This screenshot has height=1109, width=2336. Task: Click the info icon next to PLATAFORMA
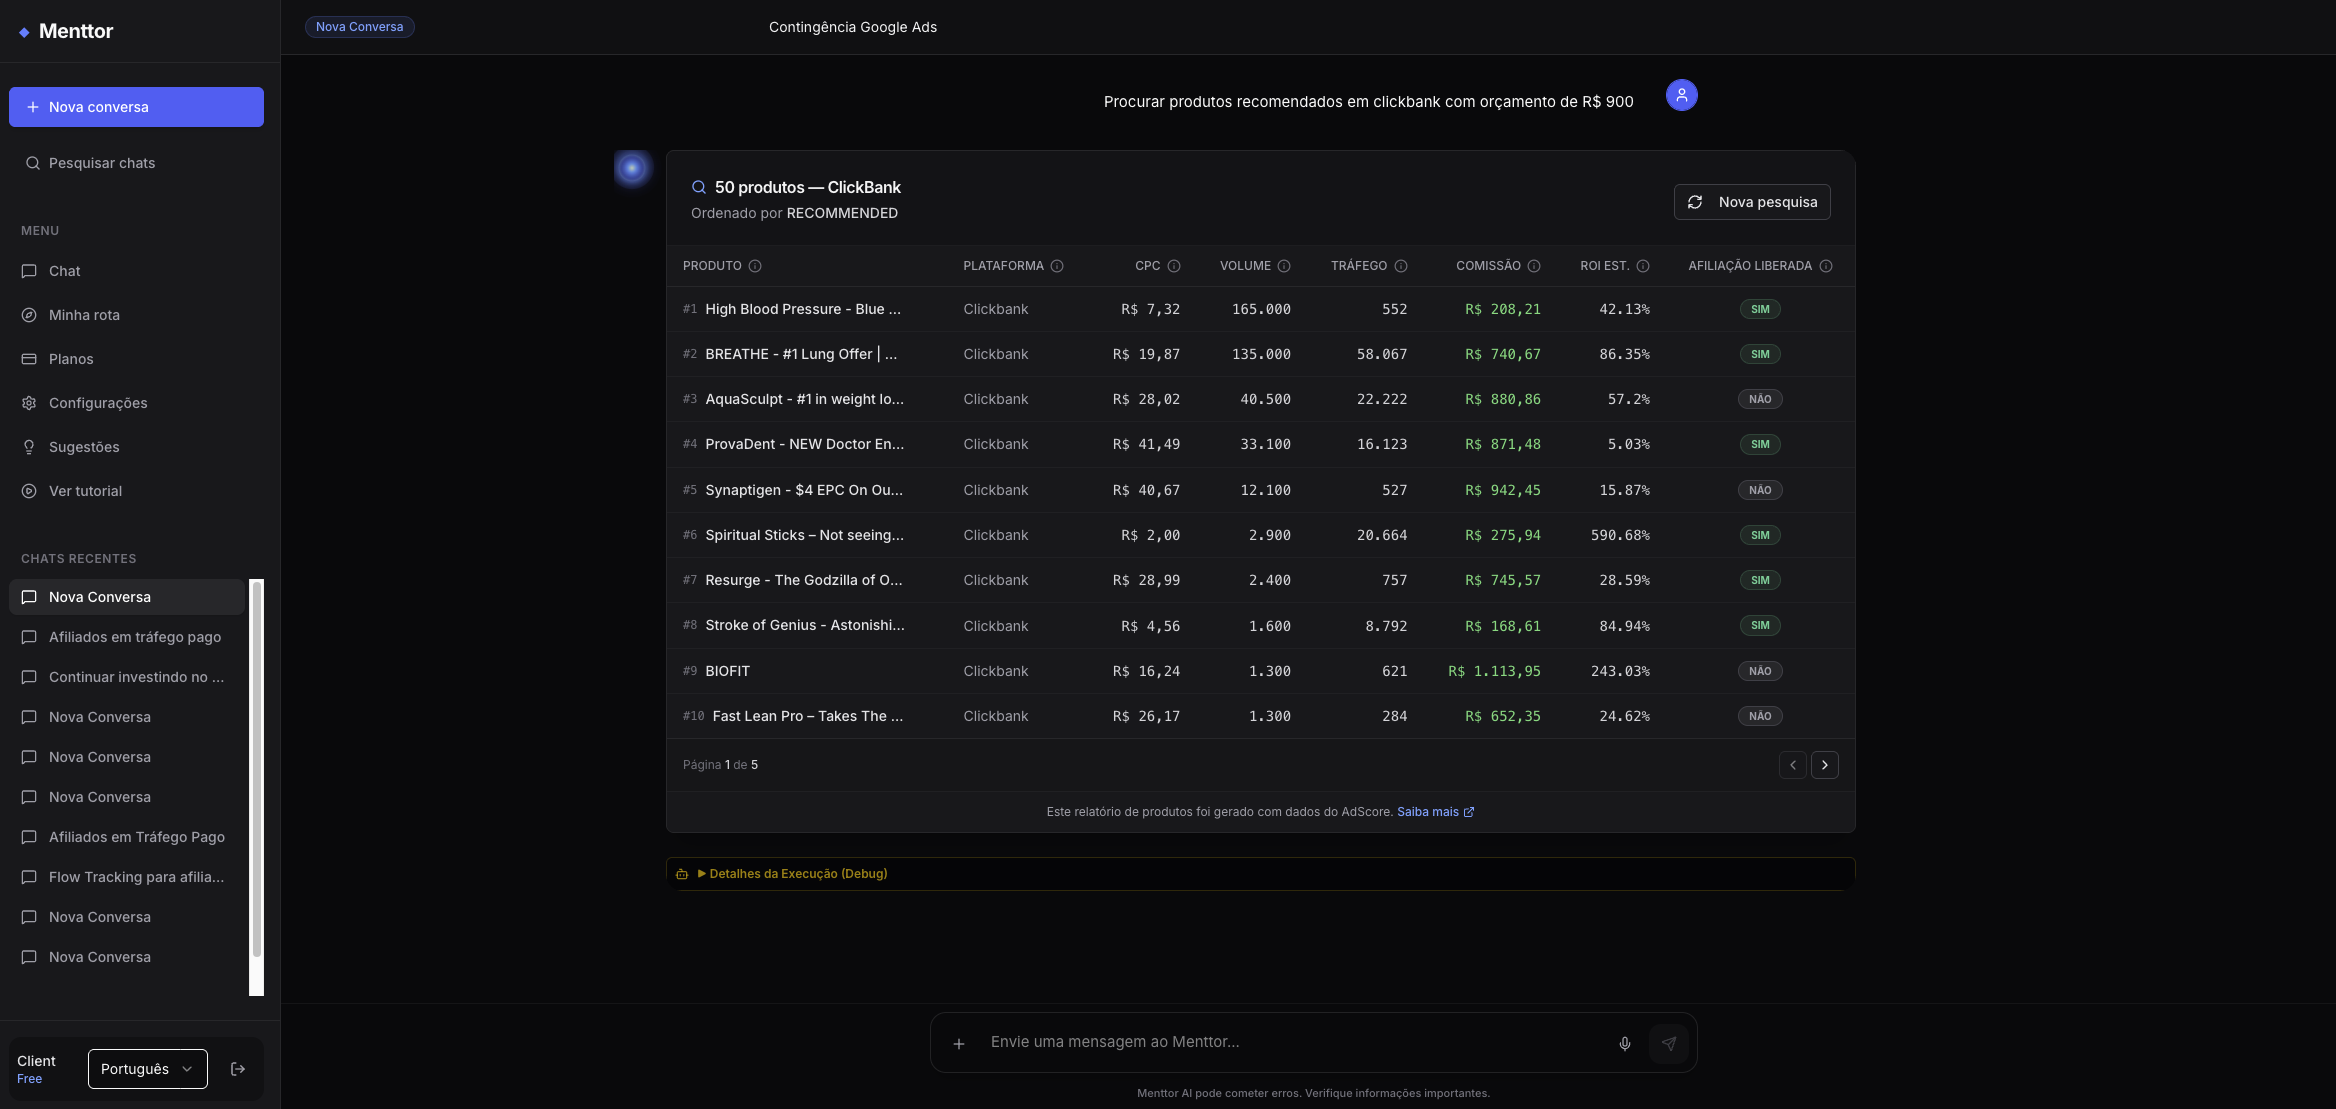click(1057, 266)
